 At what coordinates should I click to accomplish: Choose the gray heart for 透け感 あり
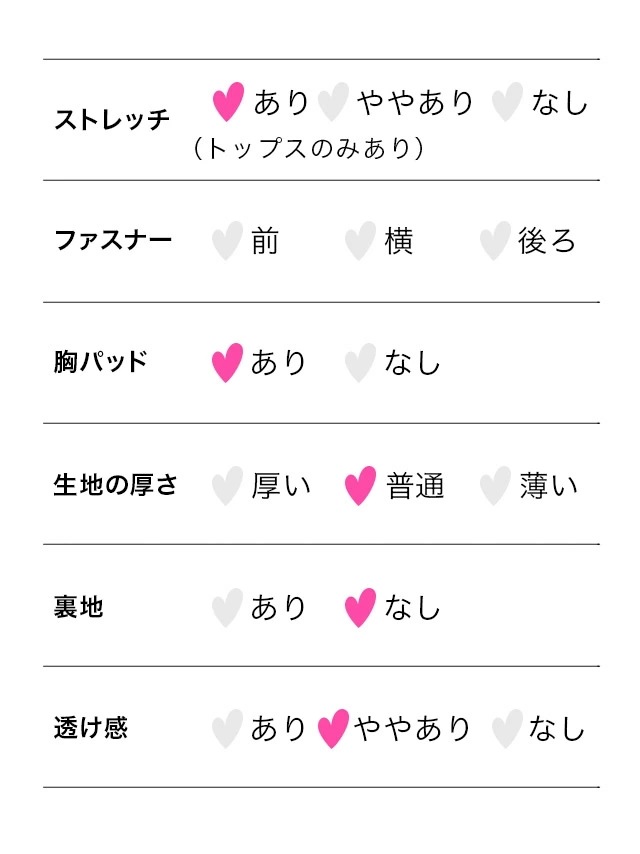(x=228, y=728)
